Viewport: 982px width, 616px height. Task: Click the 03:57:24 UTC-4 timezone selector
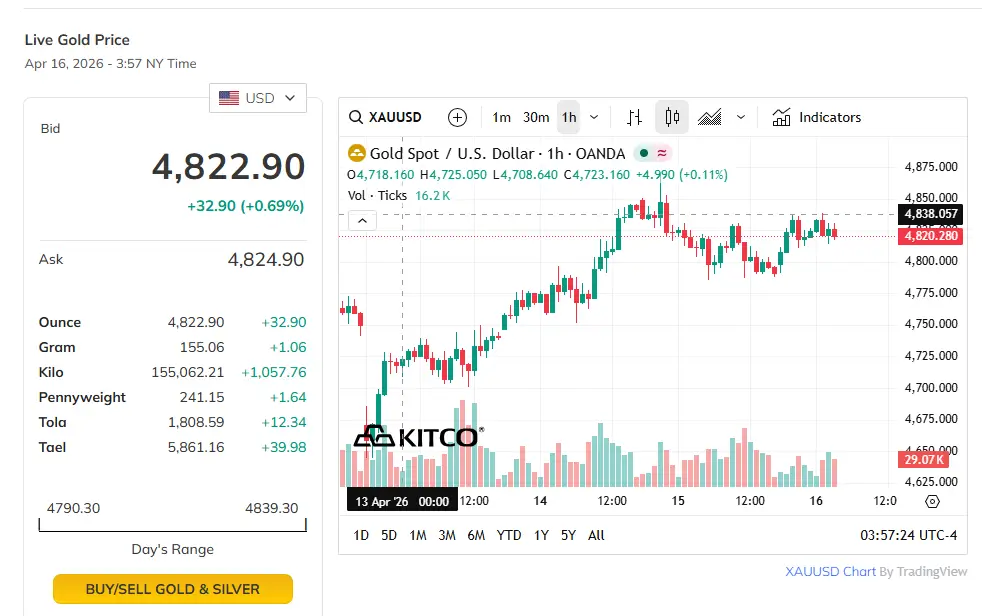pos(908,536)
